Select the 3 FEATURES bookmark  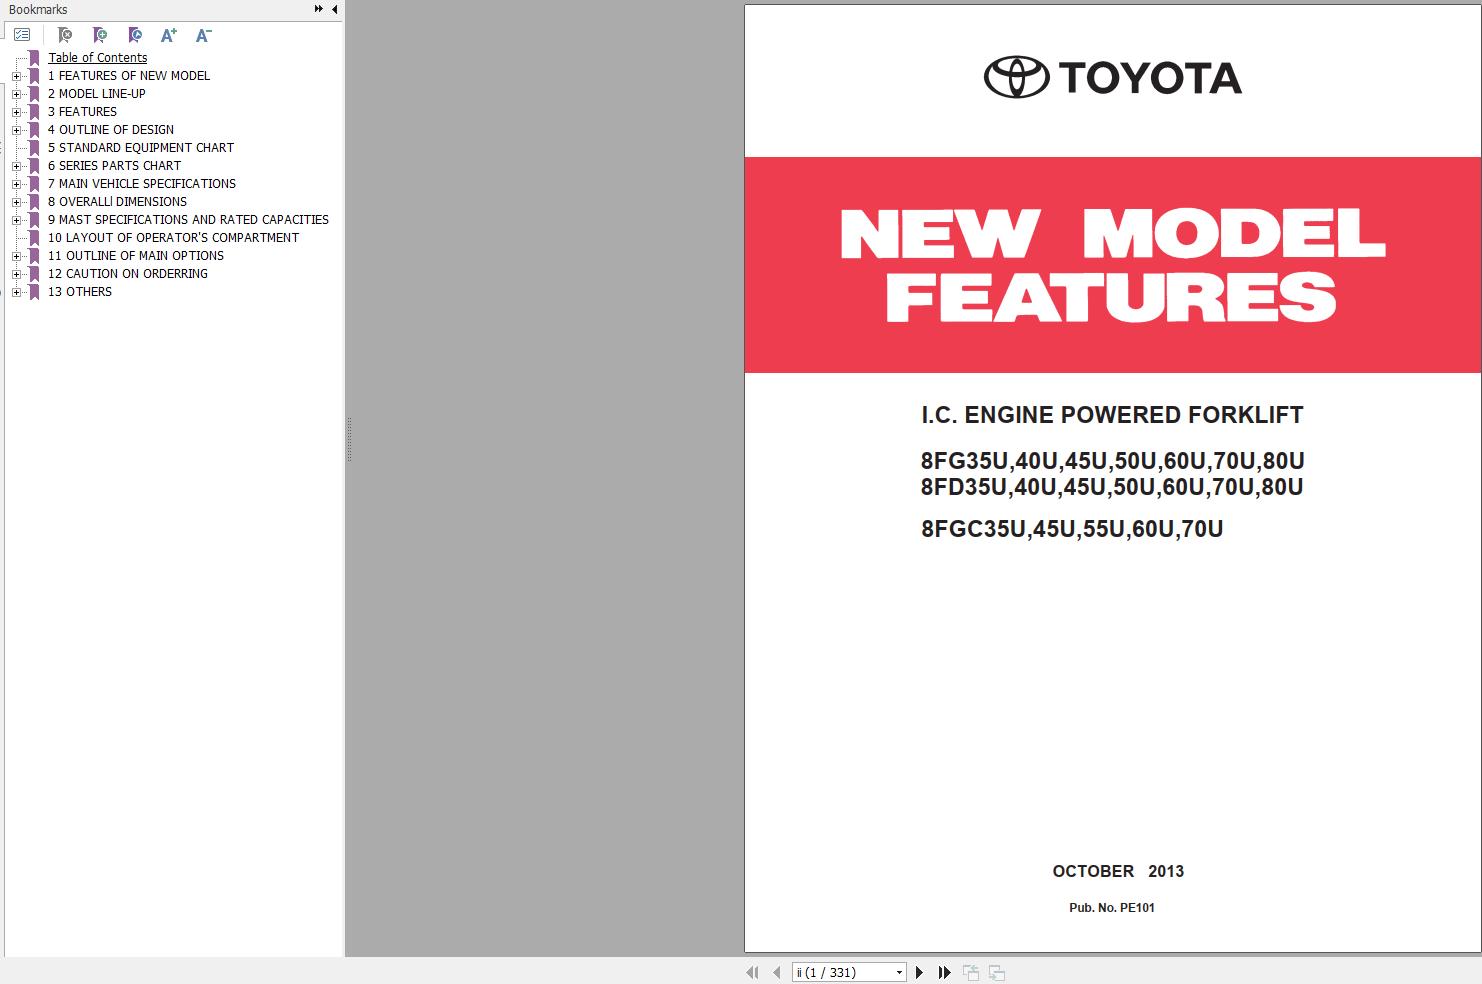tap(82, 112)
